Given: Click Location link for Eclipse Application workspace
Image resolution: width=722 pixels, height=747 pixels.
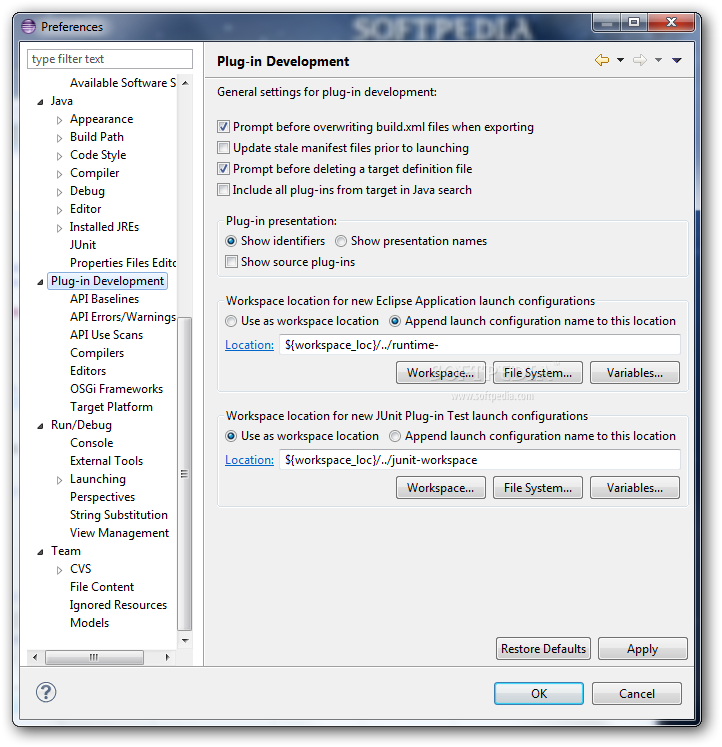Looking at the screenshot, I should 249,345.
